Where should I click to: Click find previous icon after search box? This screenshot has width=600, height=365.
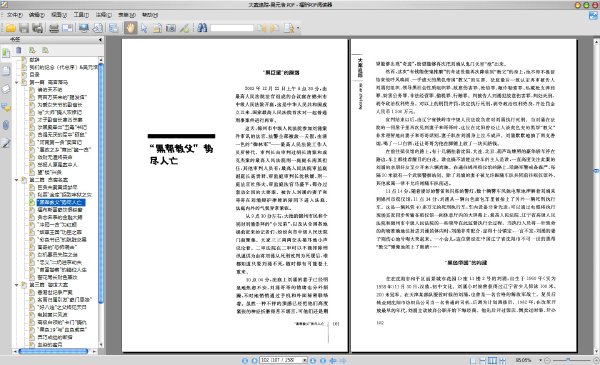click(x=262, y=28)
